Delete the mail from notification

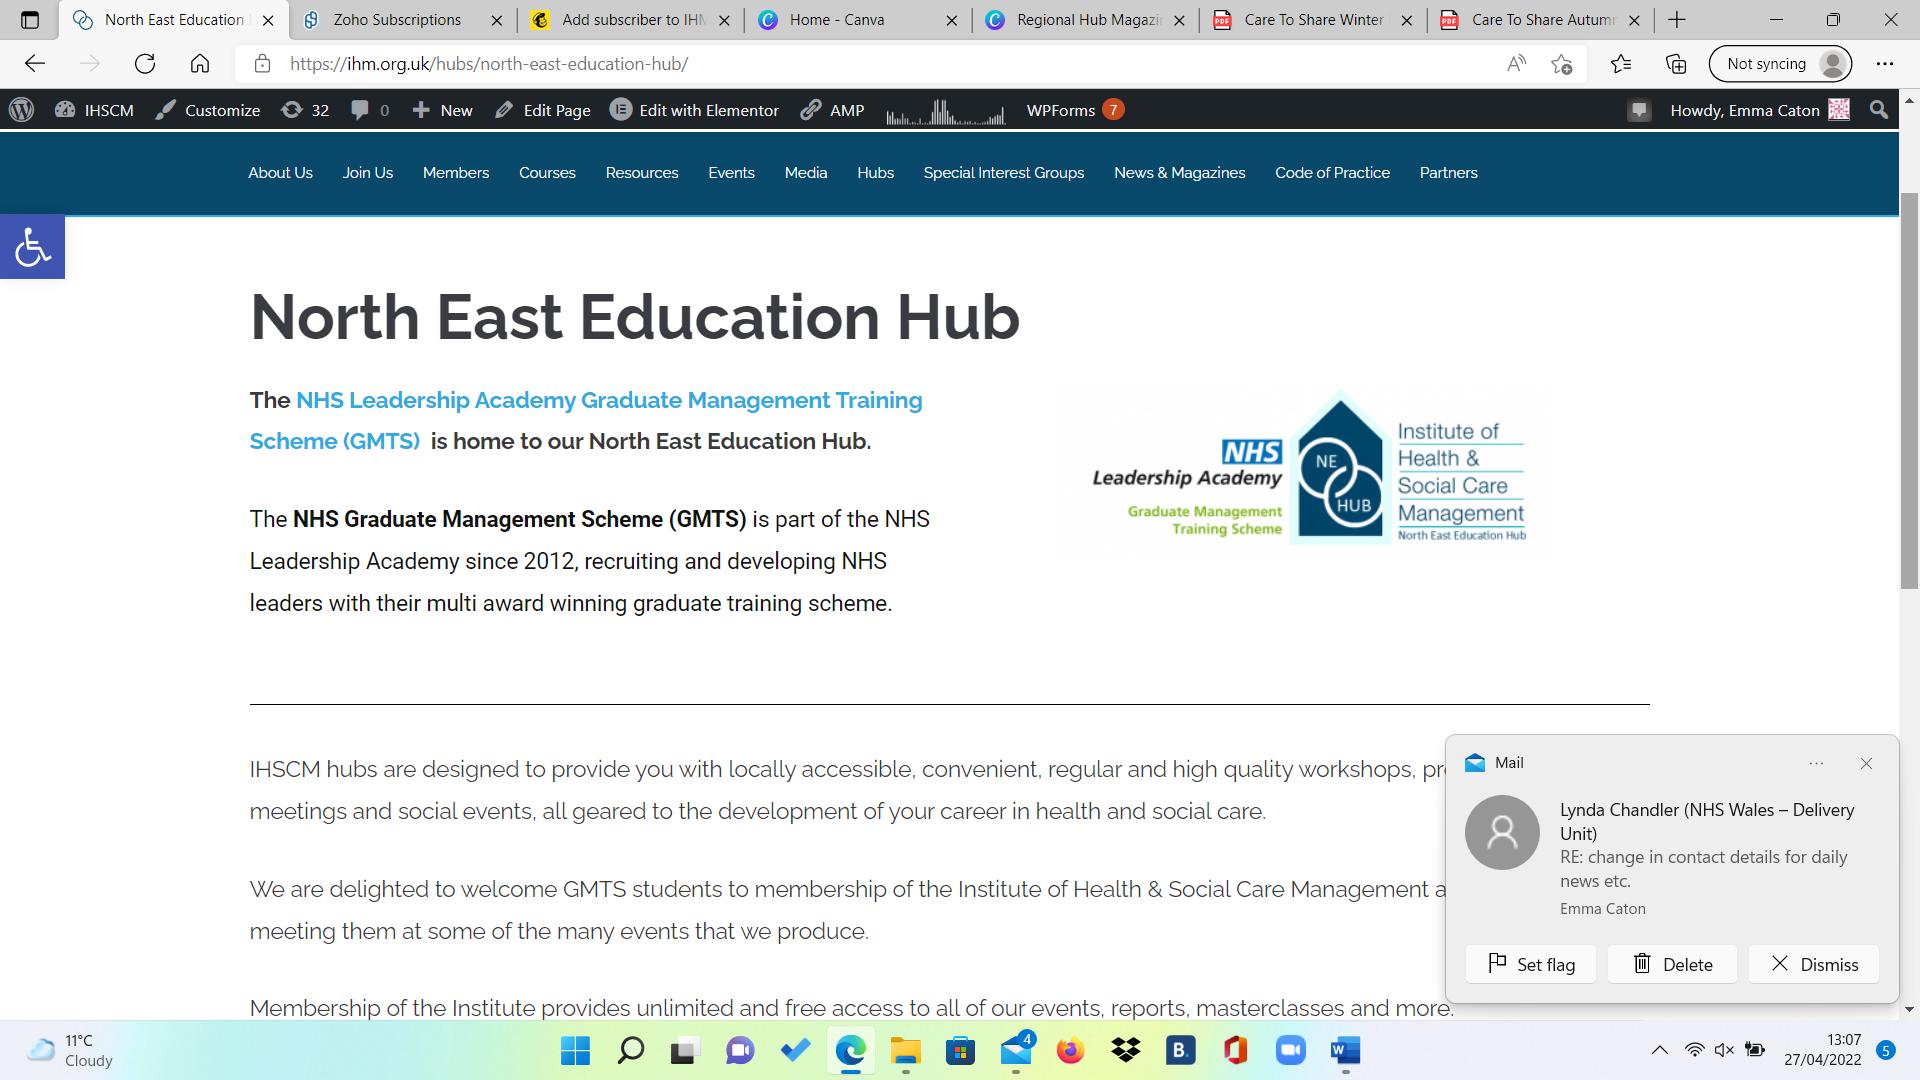click(1672, 964)
